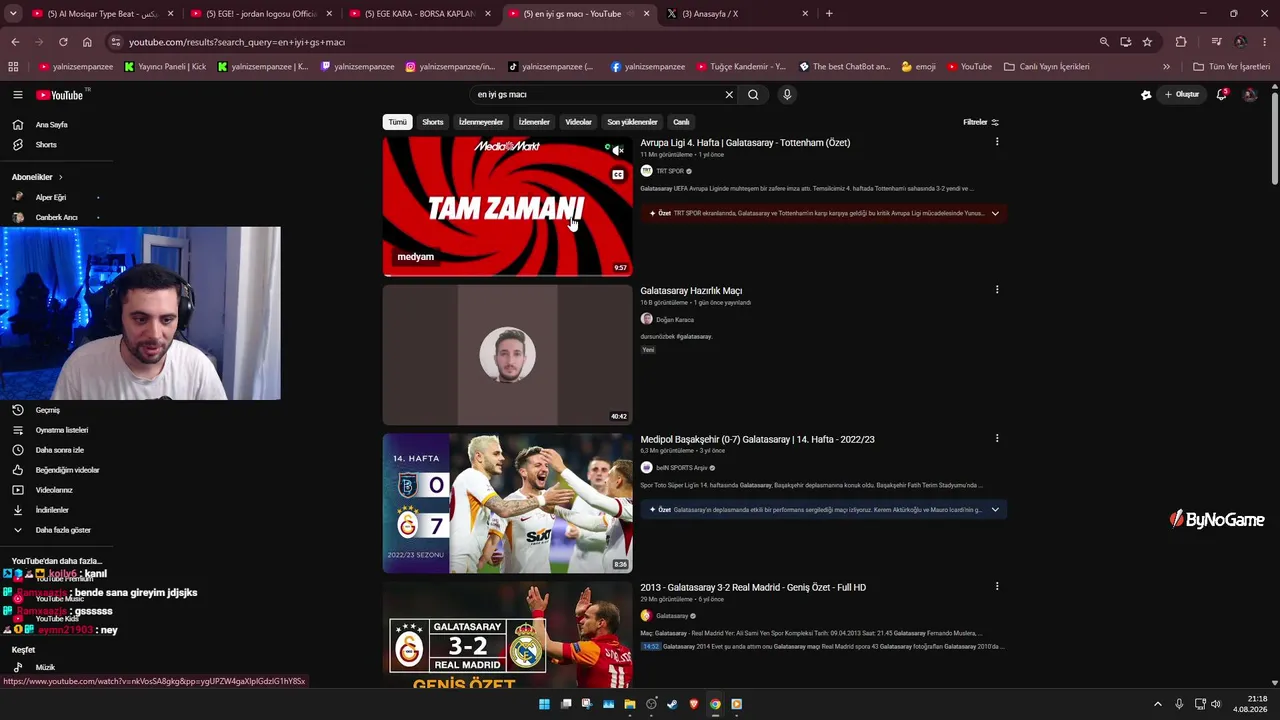Bookmark this page with the star icon
The height and width of the screenshot is (720, 1280).
[1147, 42]
